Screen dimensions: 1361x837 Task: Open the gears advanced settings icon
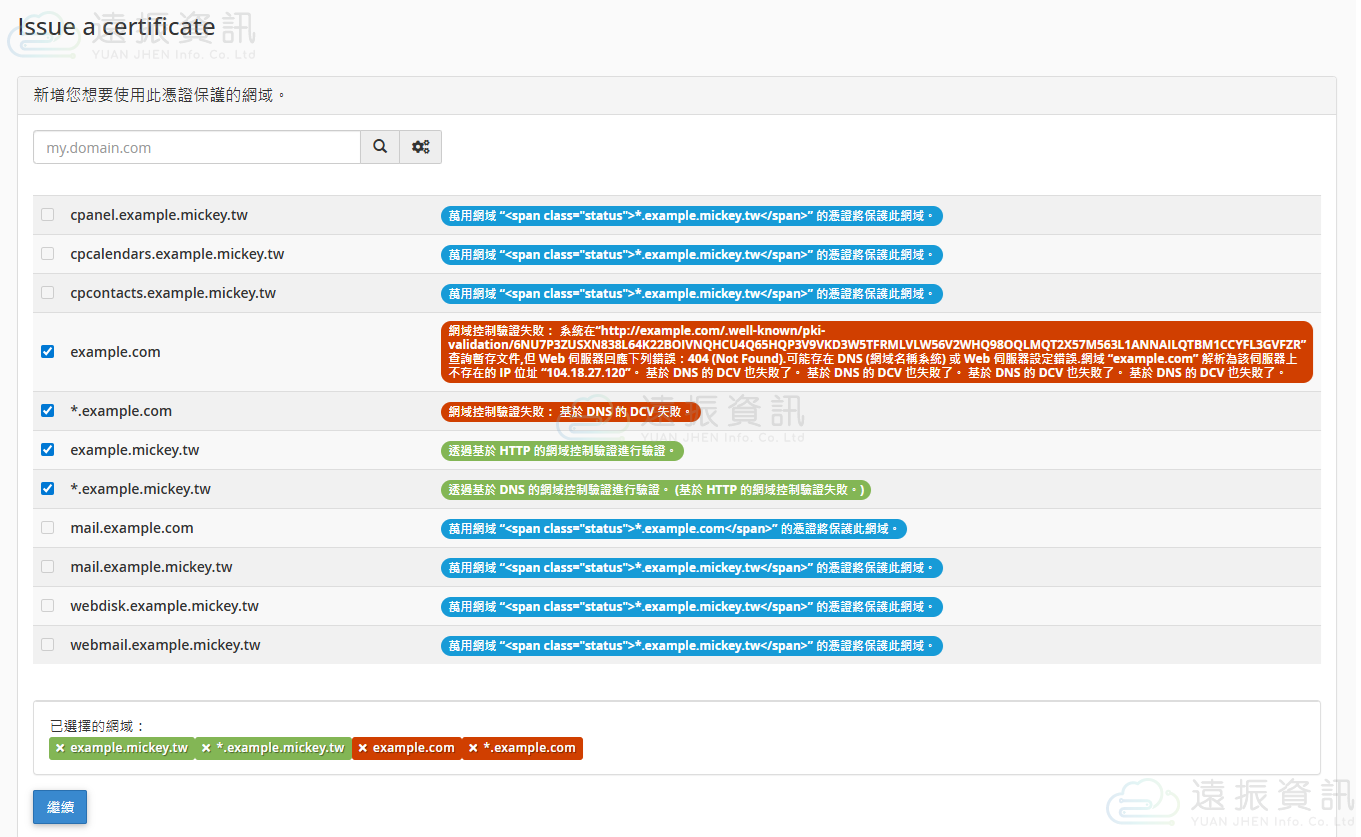(x=421, y=147)
